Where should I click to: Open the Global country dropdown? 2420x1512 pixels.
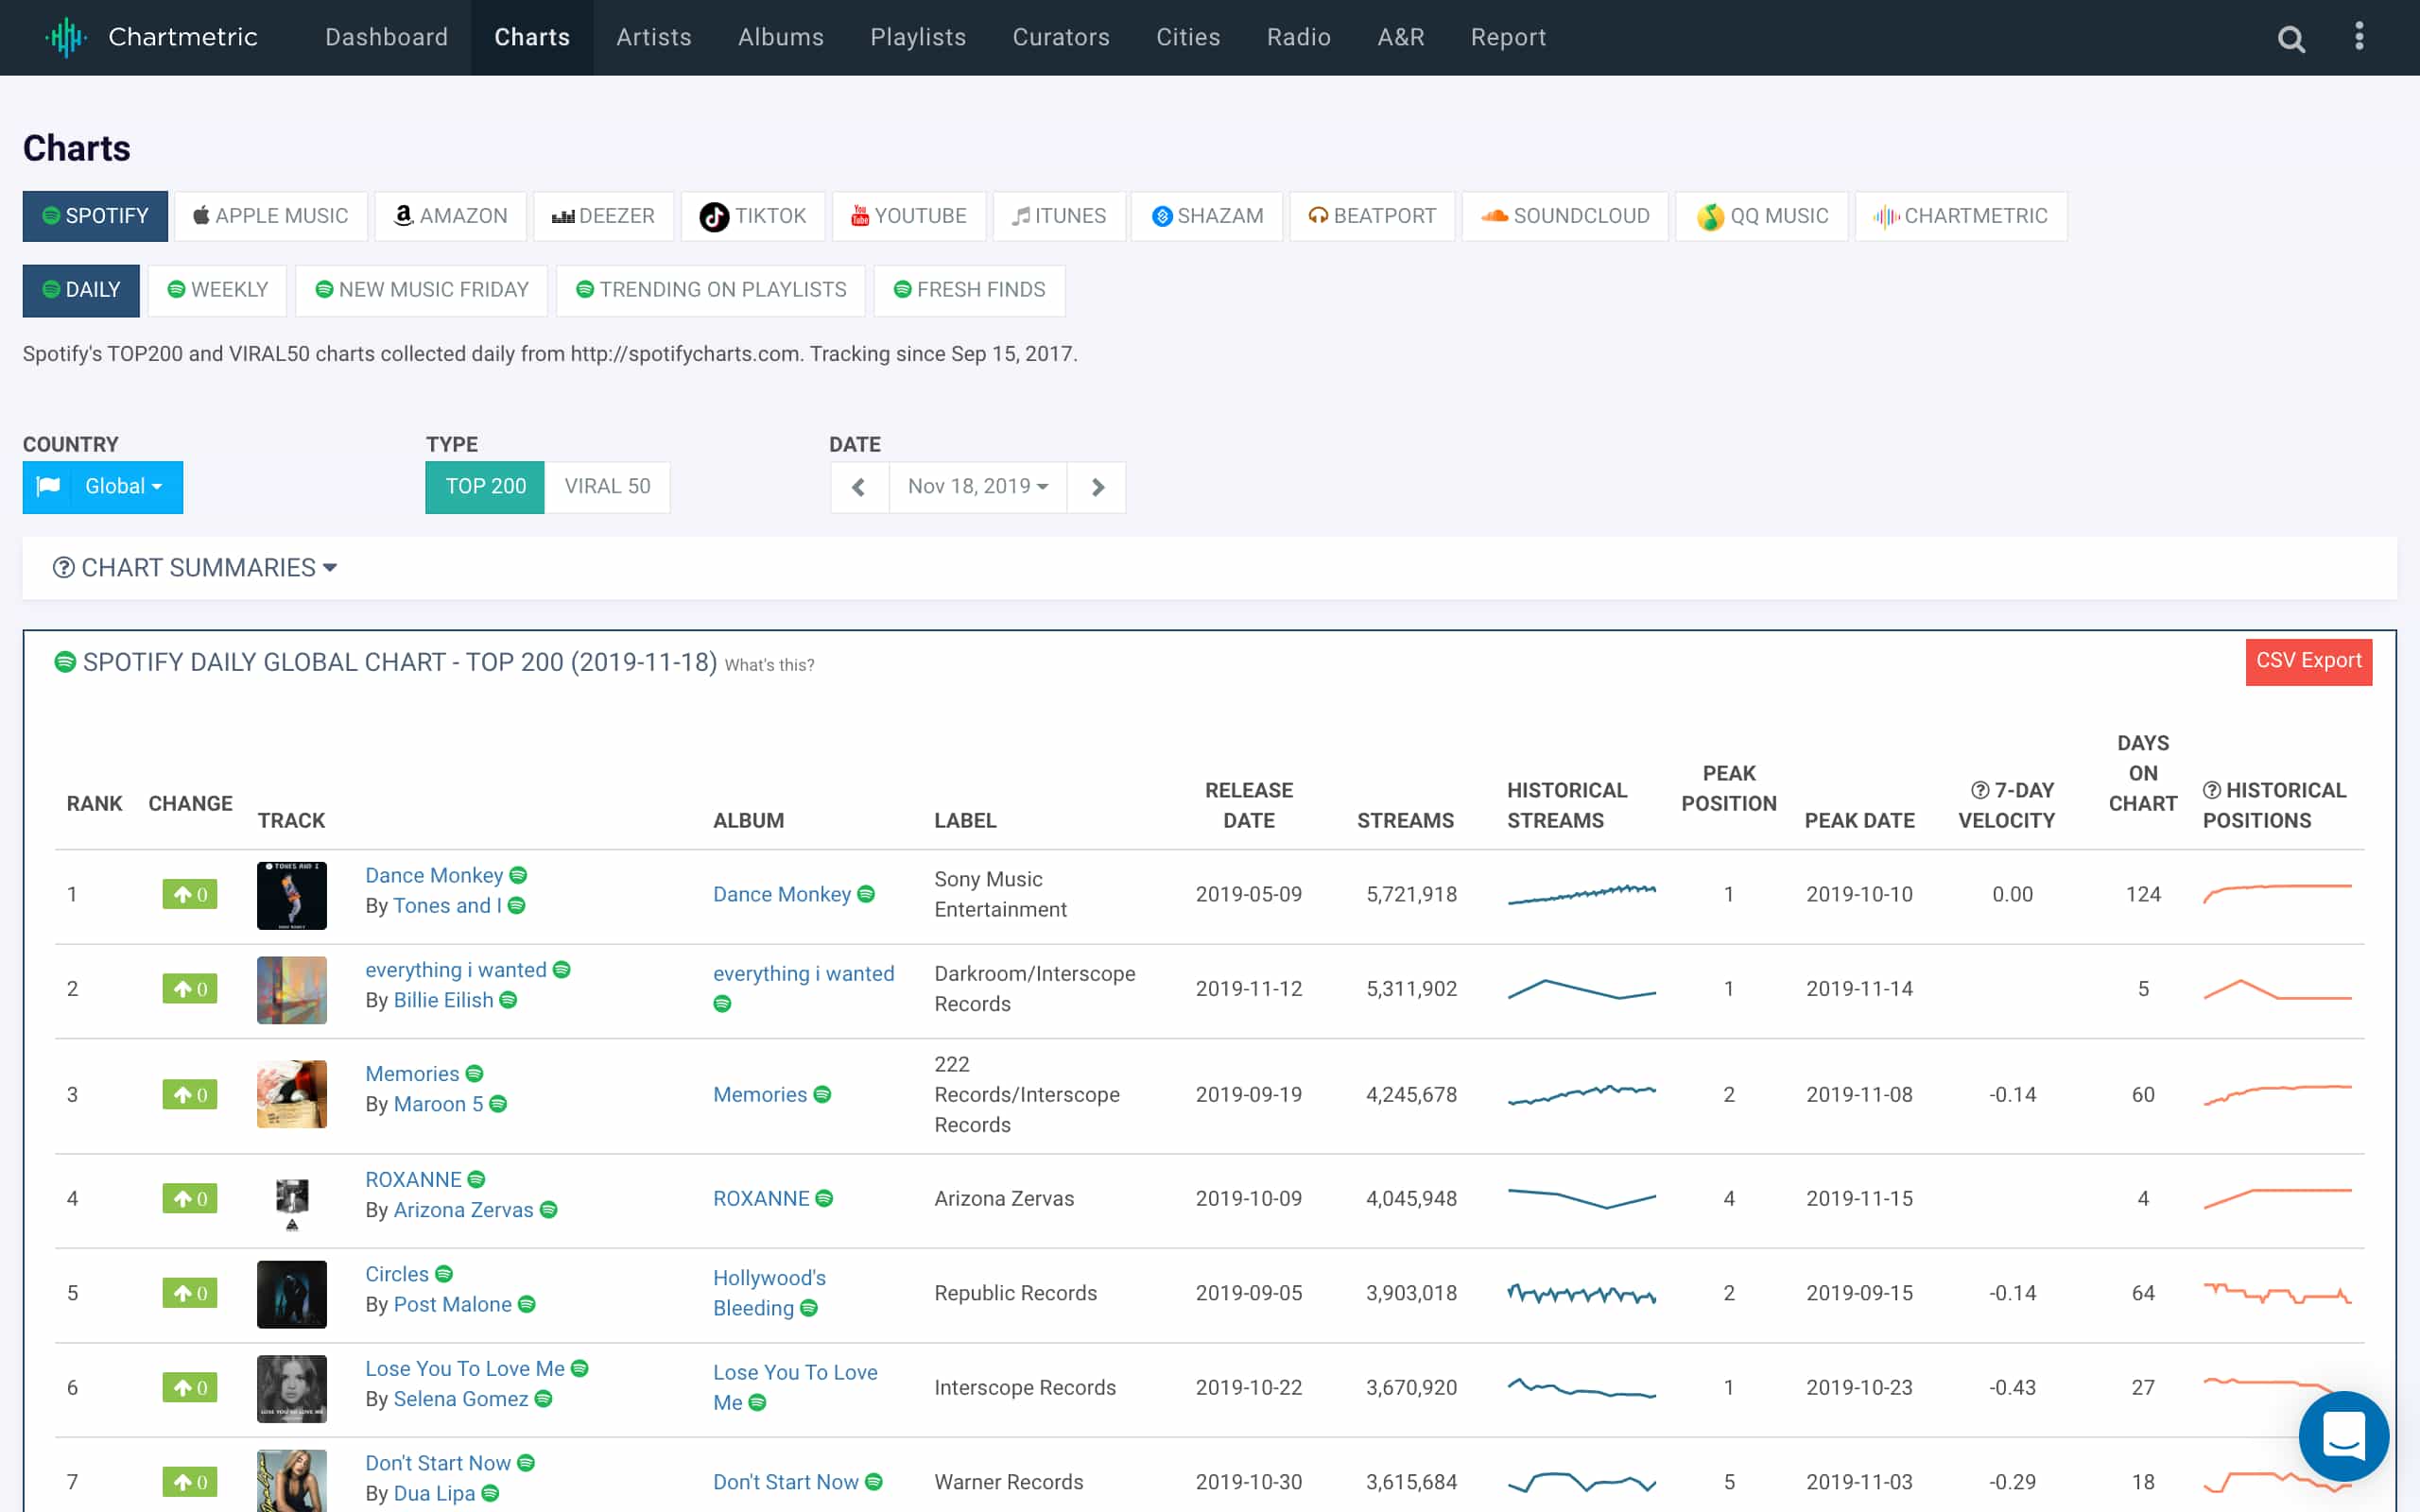tap(103, 487)
